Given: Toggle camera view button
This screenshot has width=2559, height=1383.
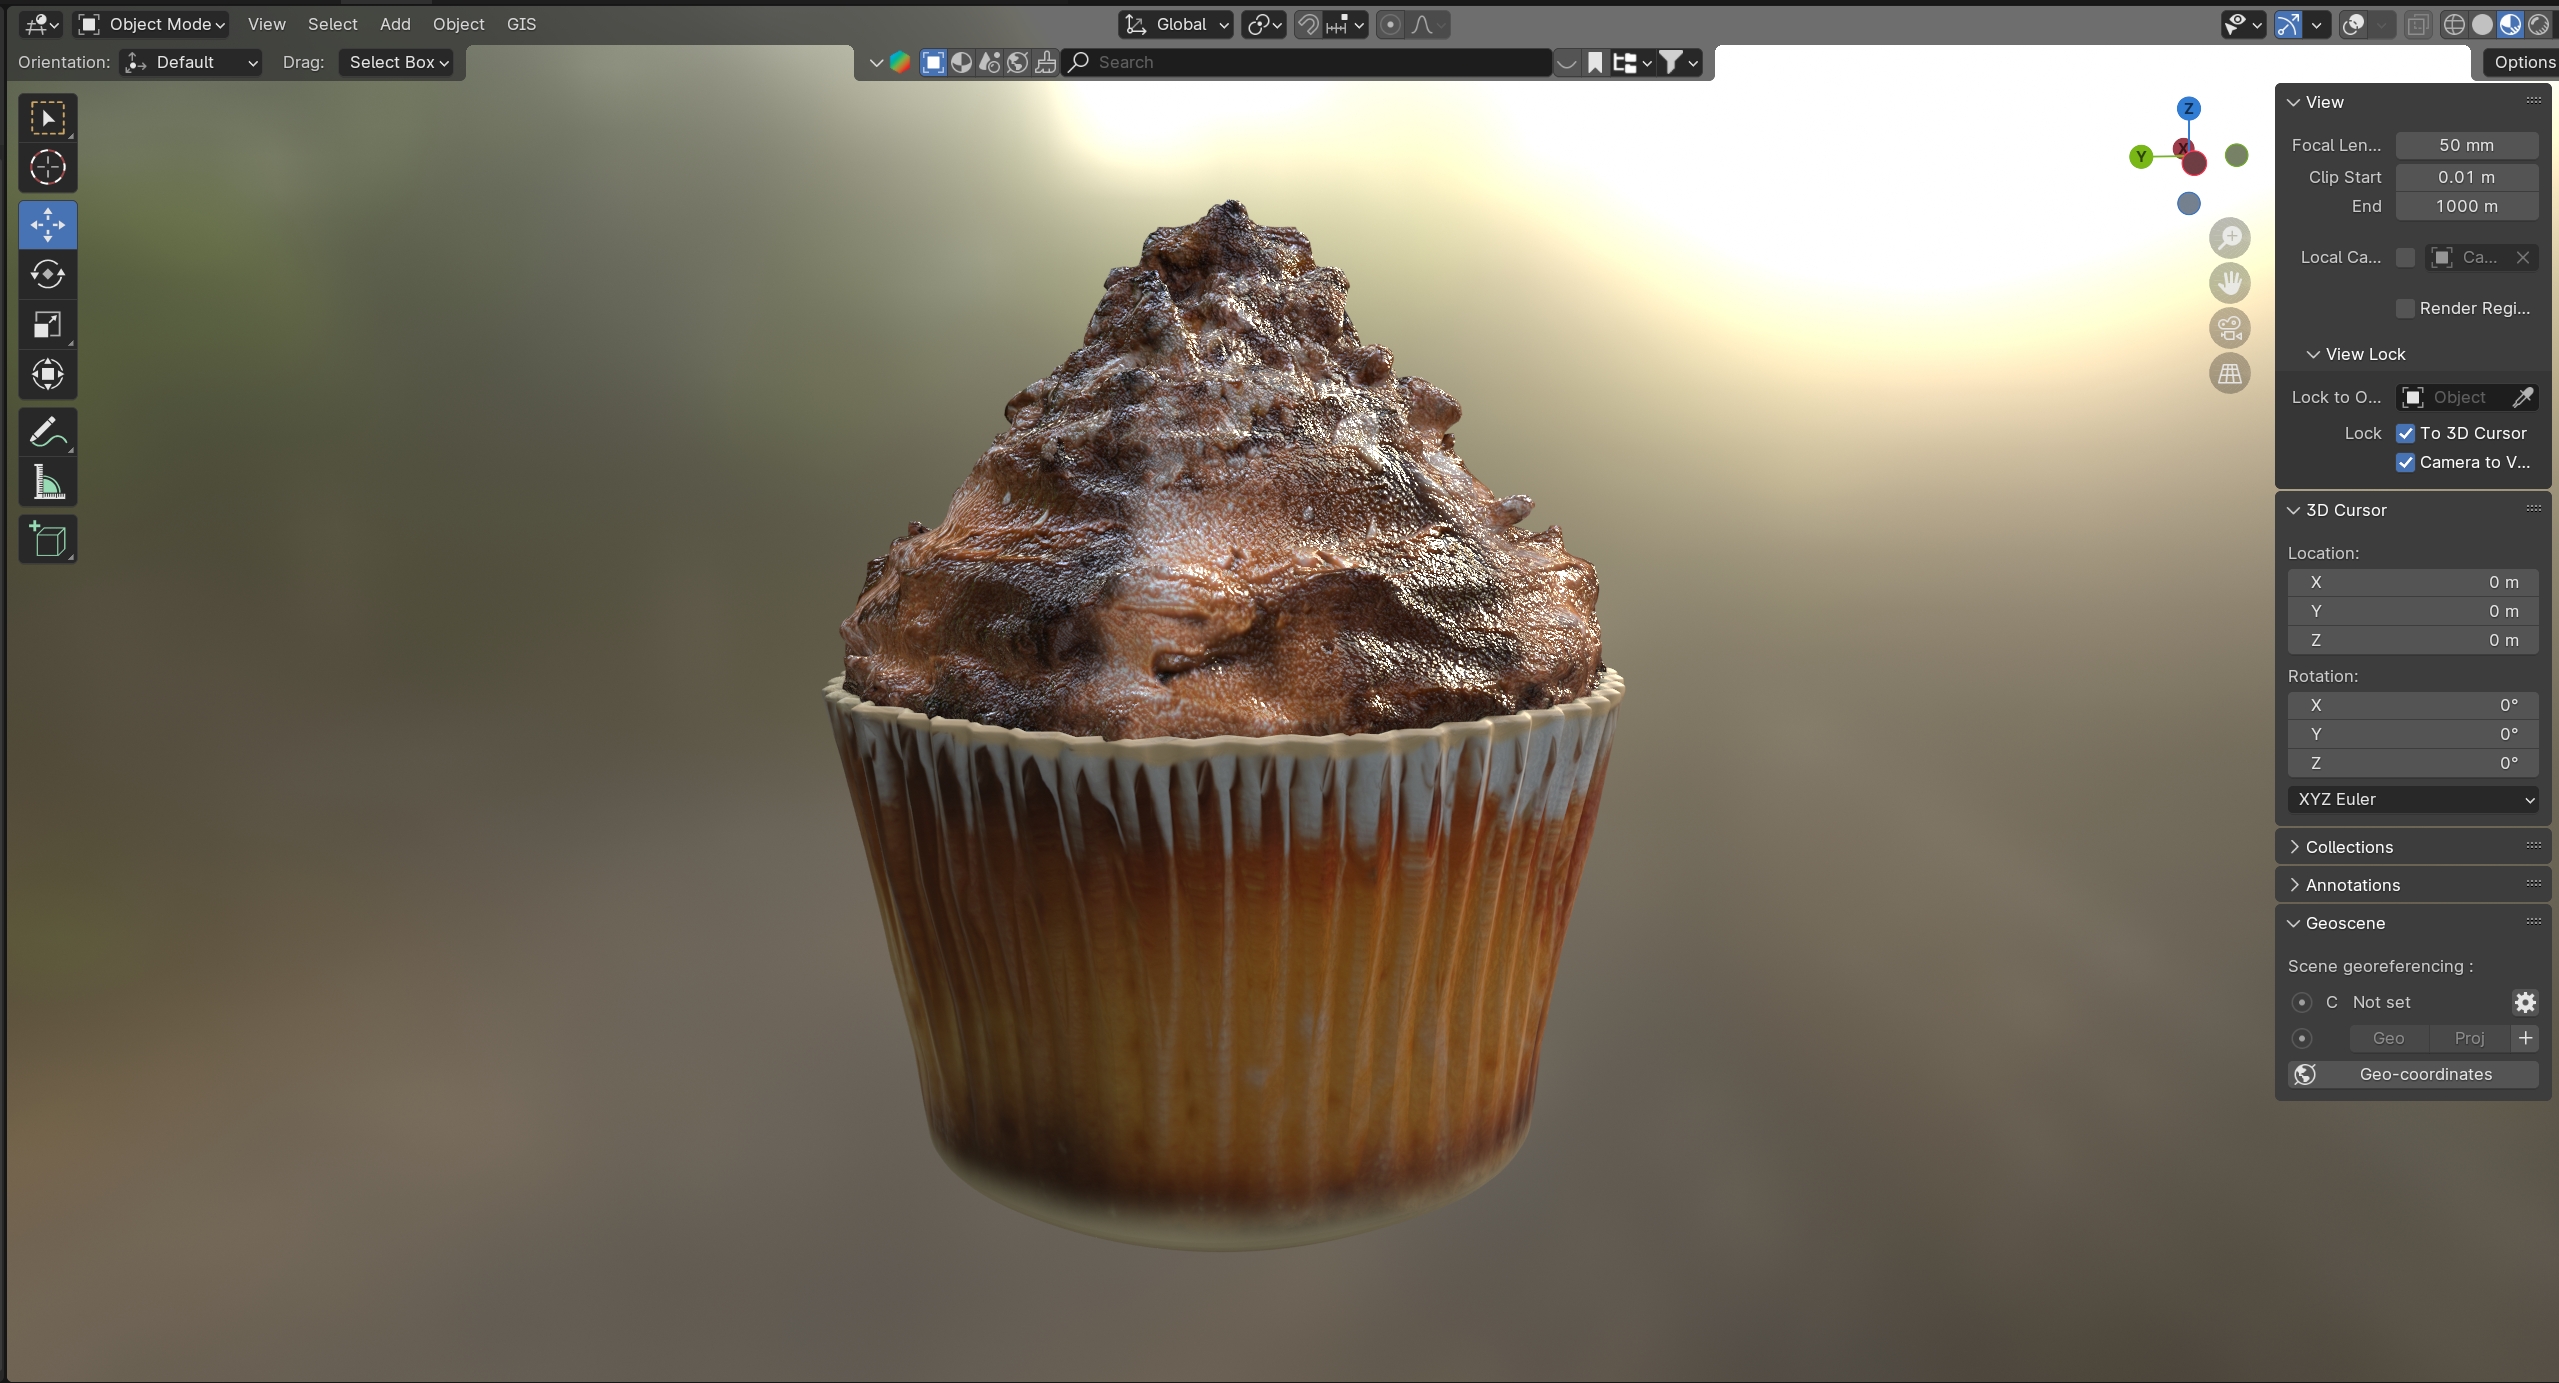Looking at the screenshot, I should (2229, 328).
